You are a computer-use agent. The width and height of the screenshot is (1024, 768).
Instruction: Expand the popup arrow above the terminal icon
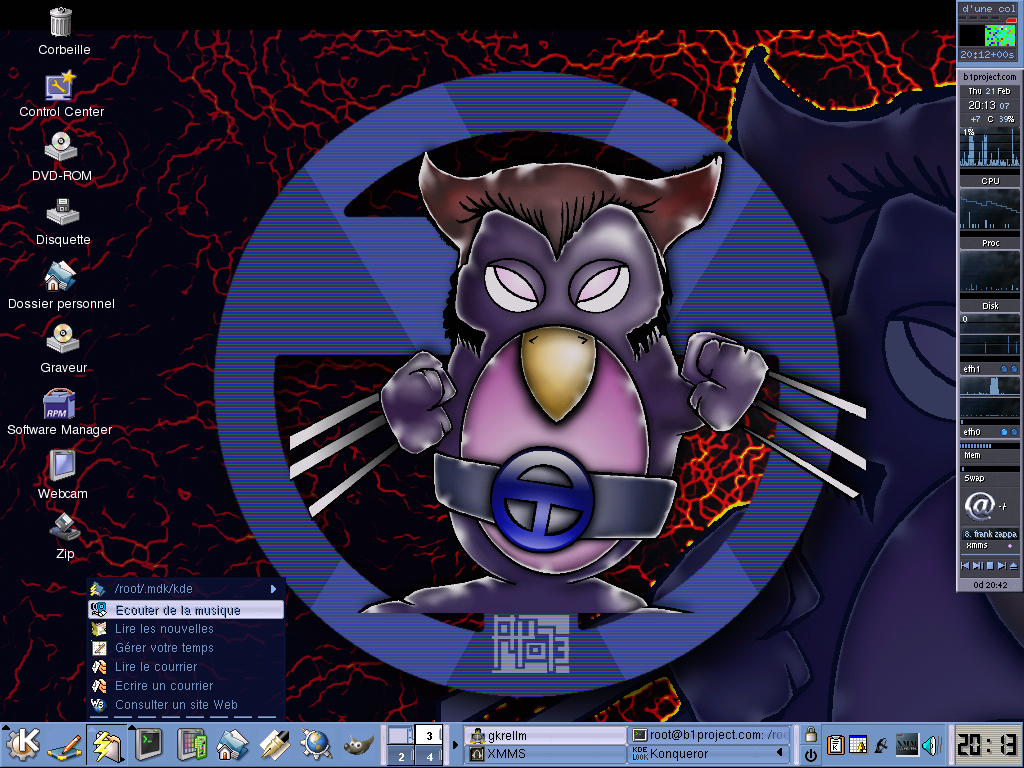tap(133, 727)
